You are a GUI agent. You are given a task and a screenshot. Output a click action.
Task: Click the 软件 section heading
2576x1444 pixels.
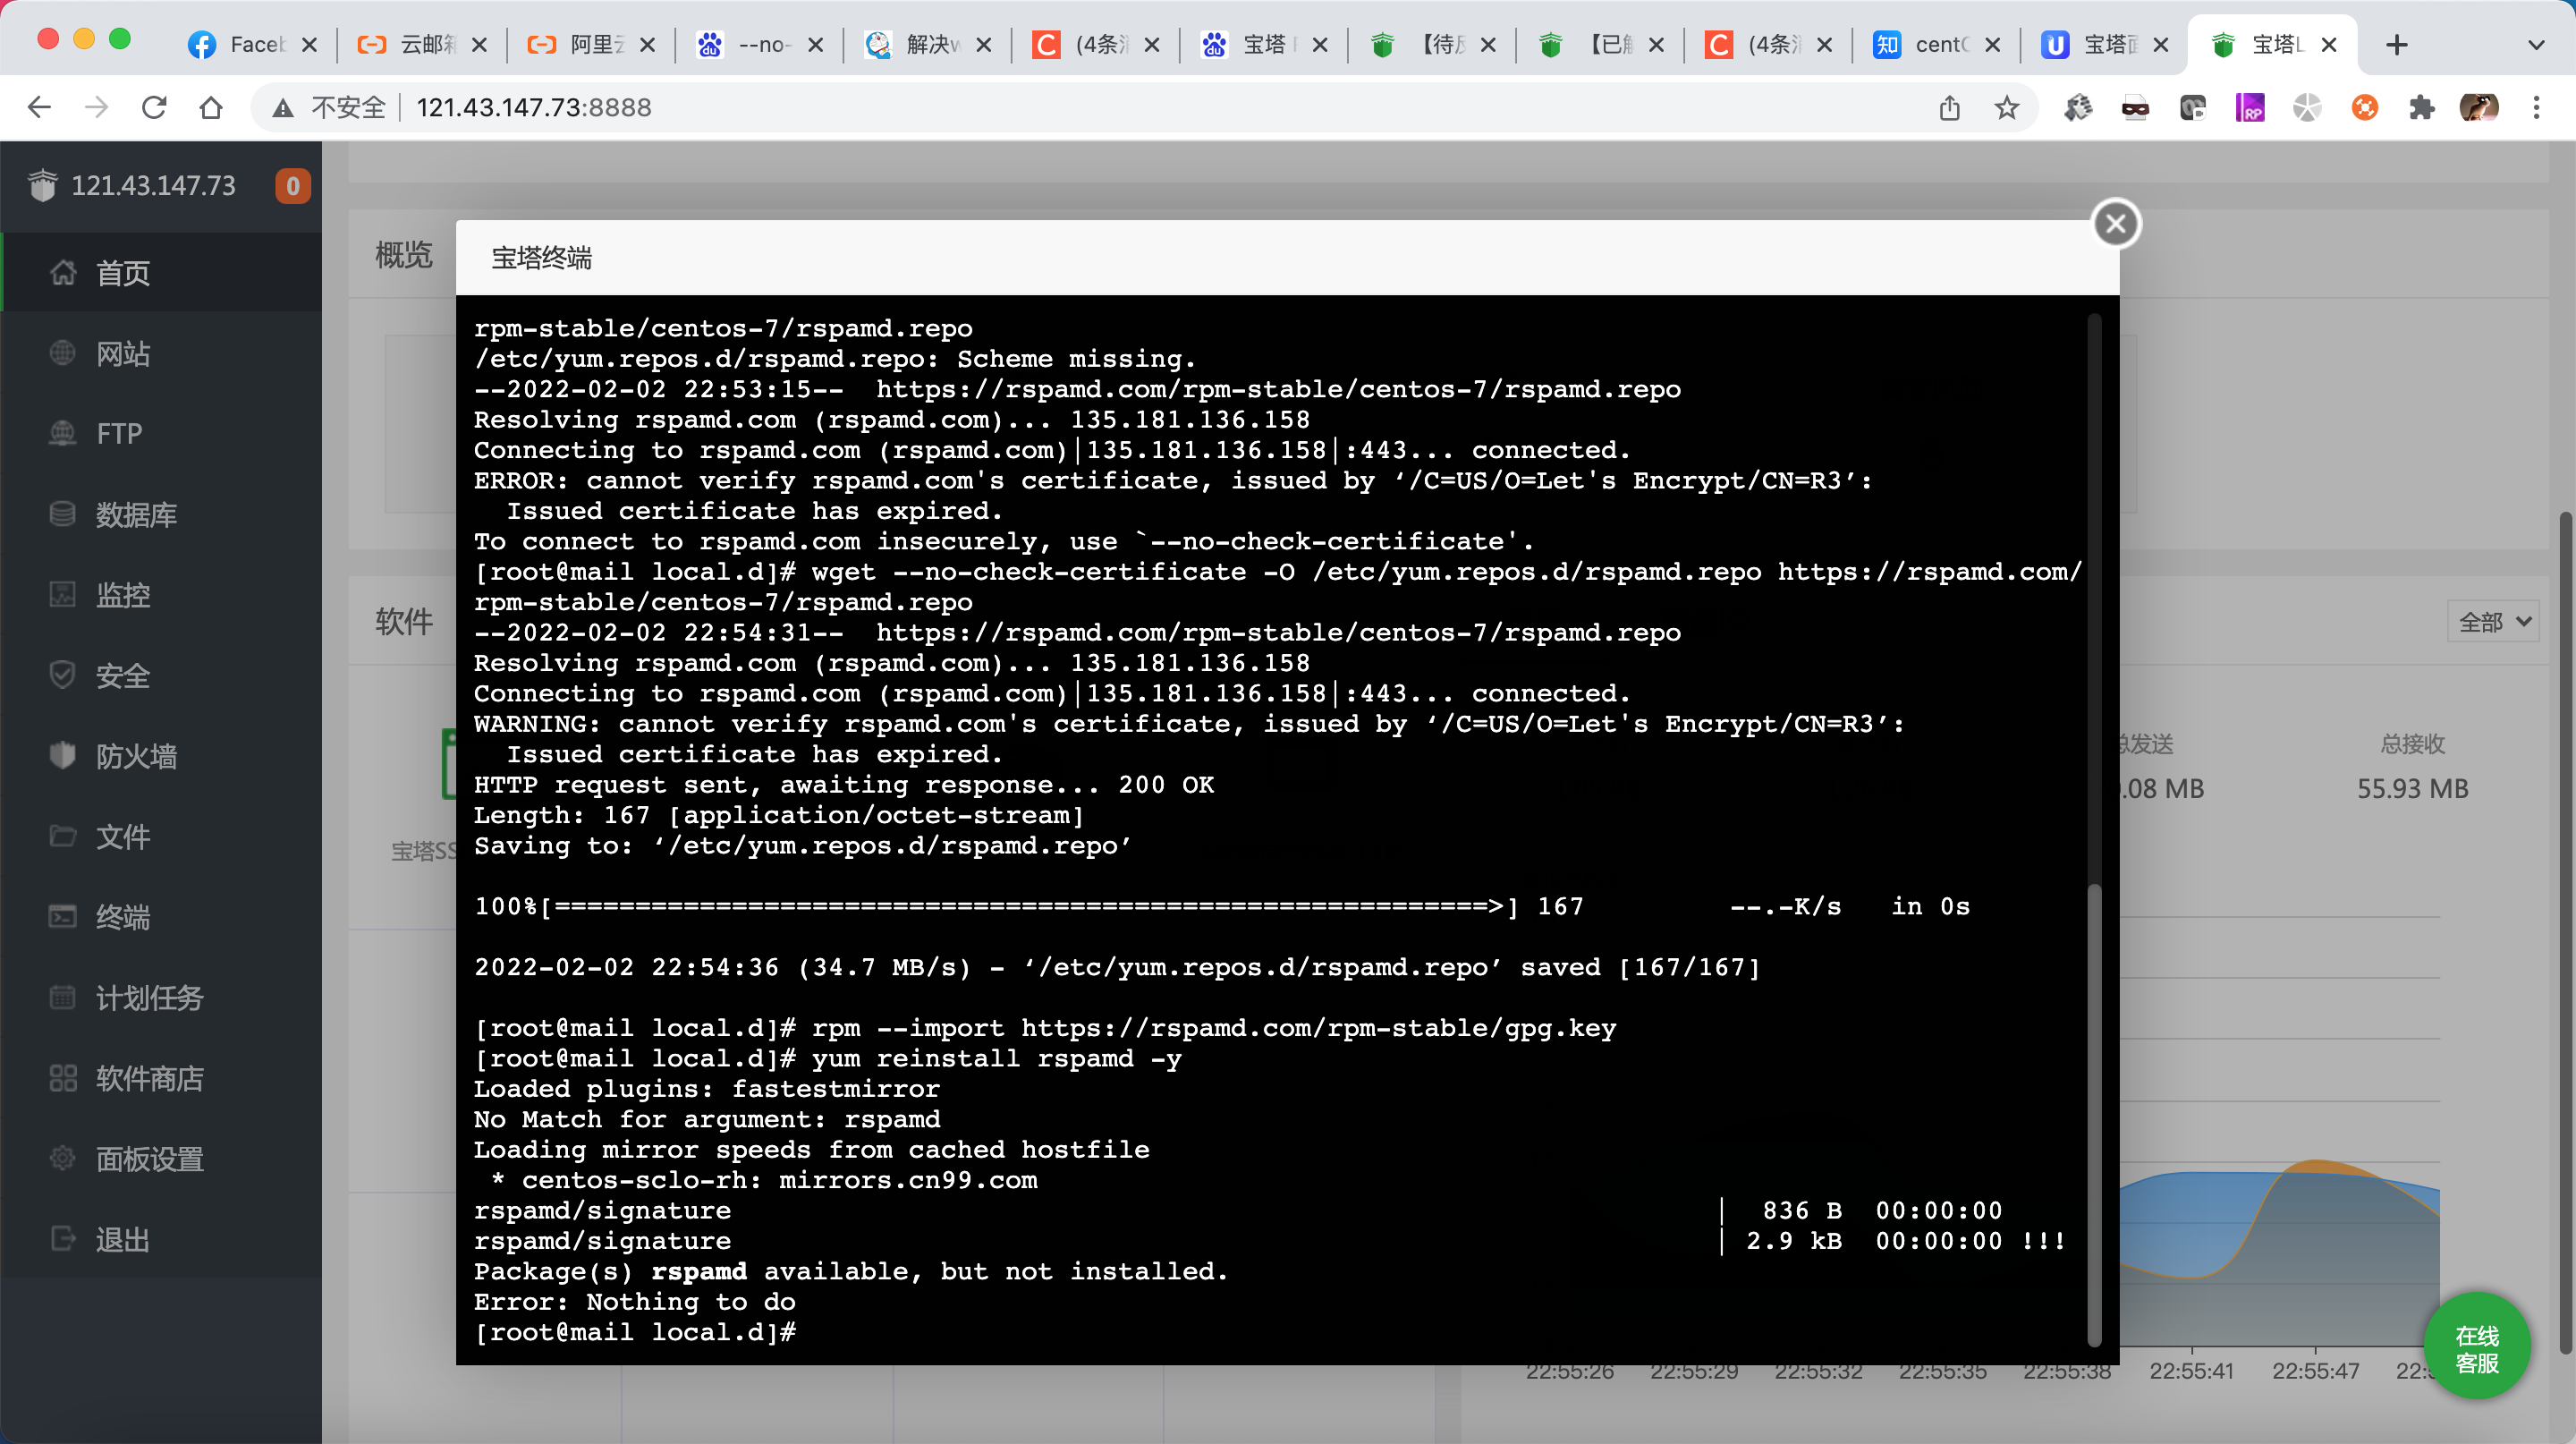coord(404,621)
